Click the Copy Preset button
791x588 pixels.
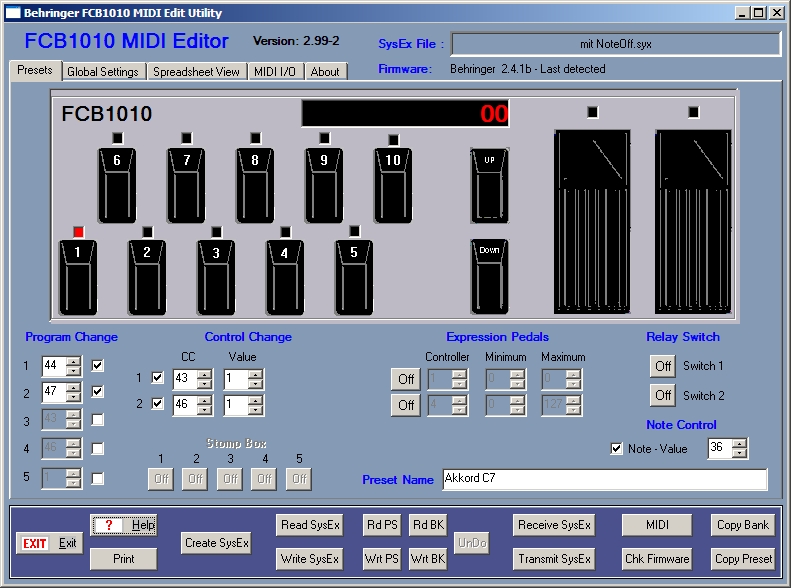tap(743, 559)
